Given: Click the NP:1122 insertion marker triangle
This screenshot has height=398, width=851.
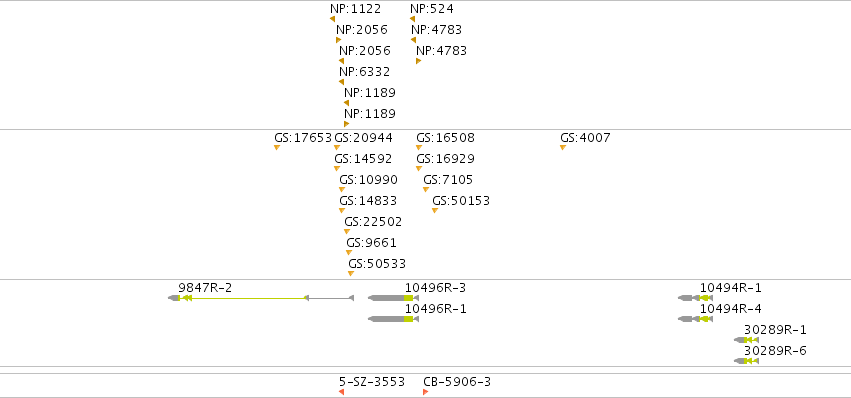Looking at the screenshot, I should click(332, 19).
